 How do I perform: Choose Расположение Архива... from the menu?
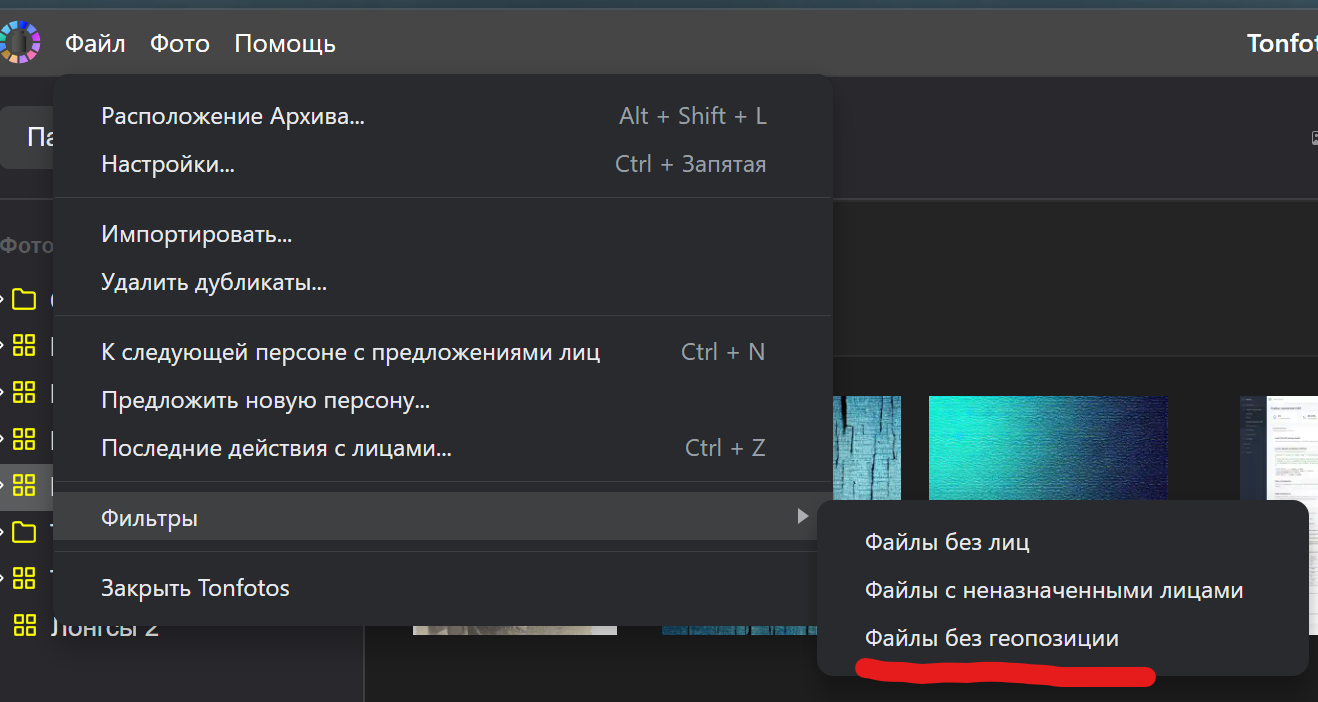(x=233, y=116)
